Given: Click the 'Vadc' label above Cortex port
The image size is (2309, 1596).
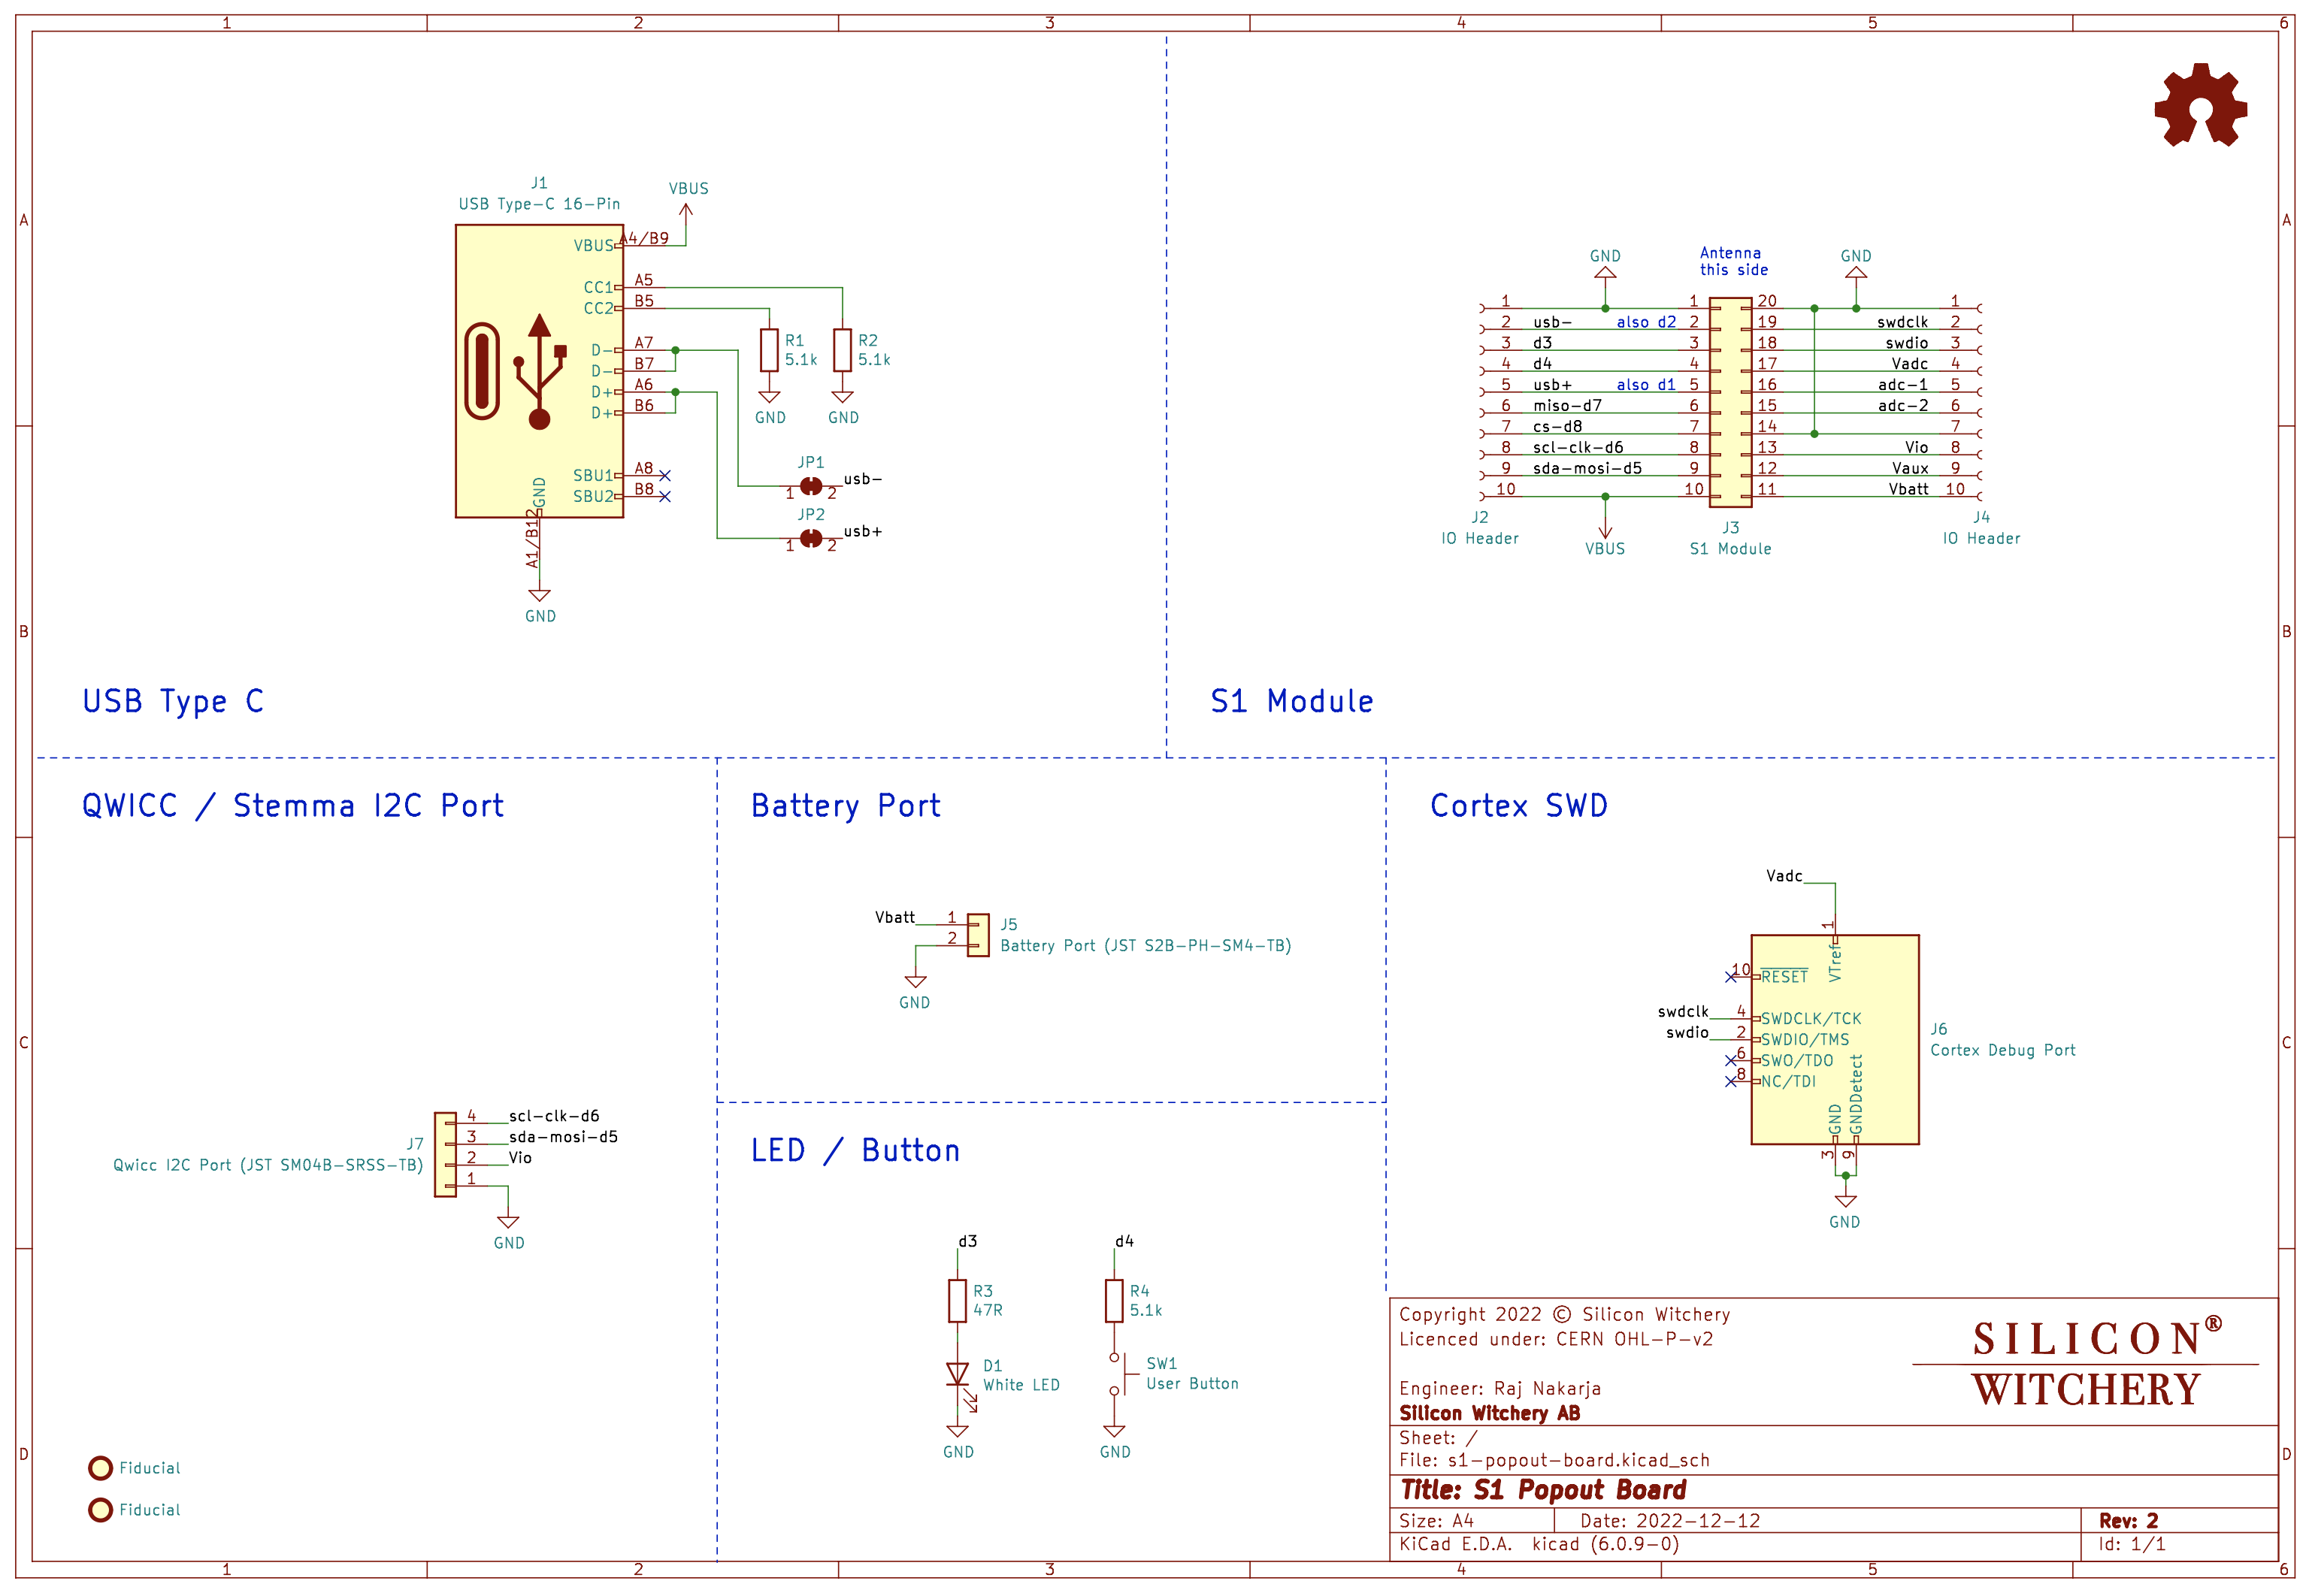Looking at the screenshot, I should click(1784, 876).
